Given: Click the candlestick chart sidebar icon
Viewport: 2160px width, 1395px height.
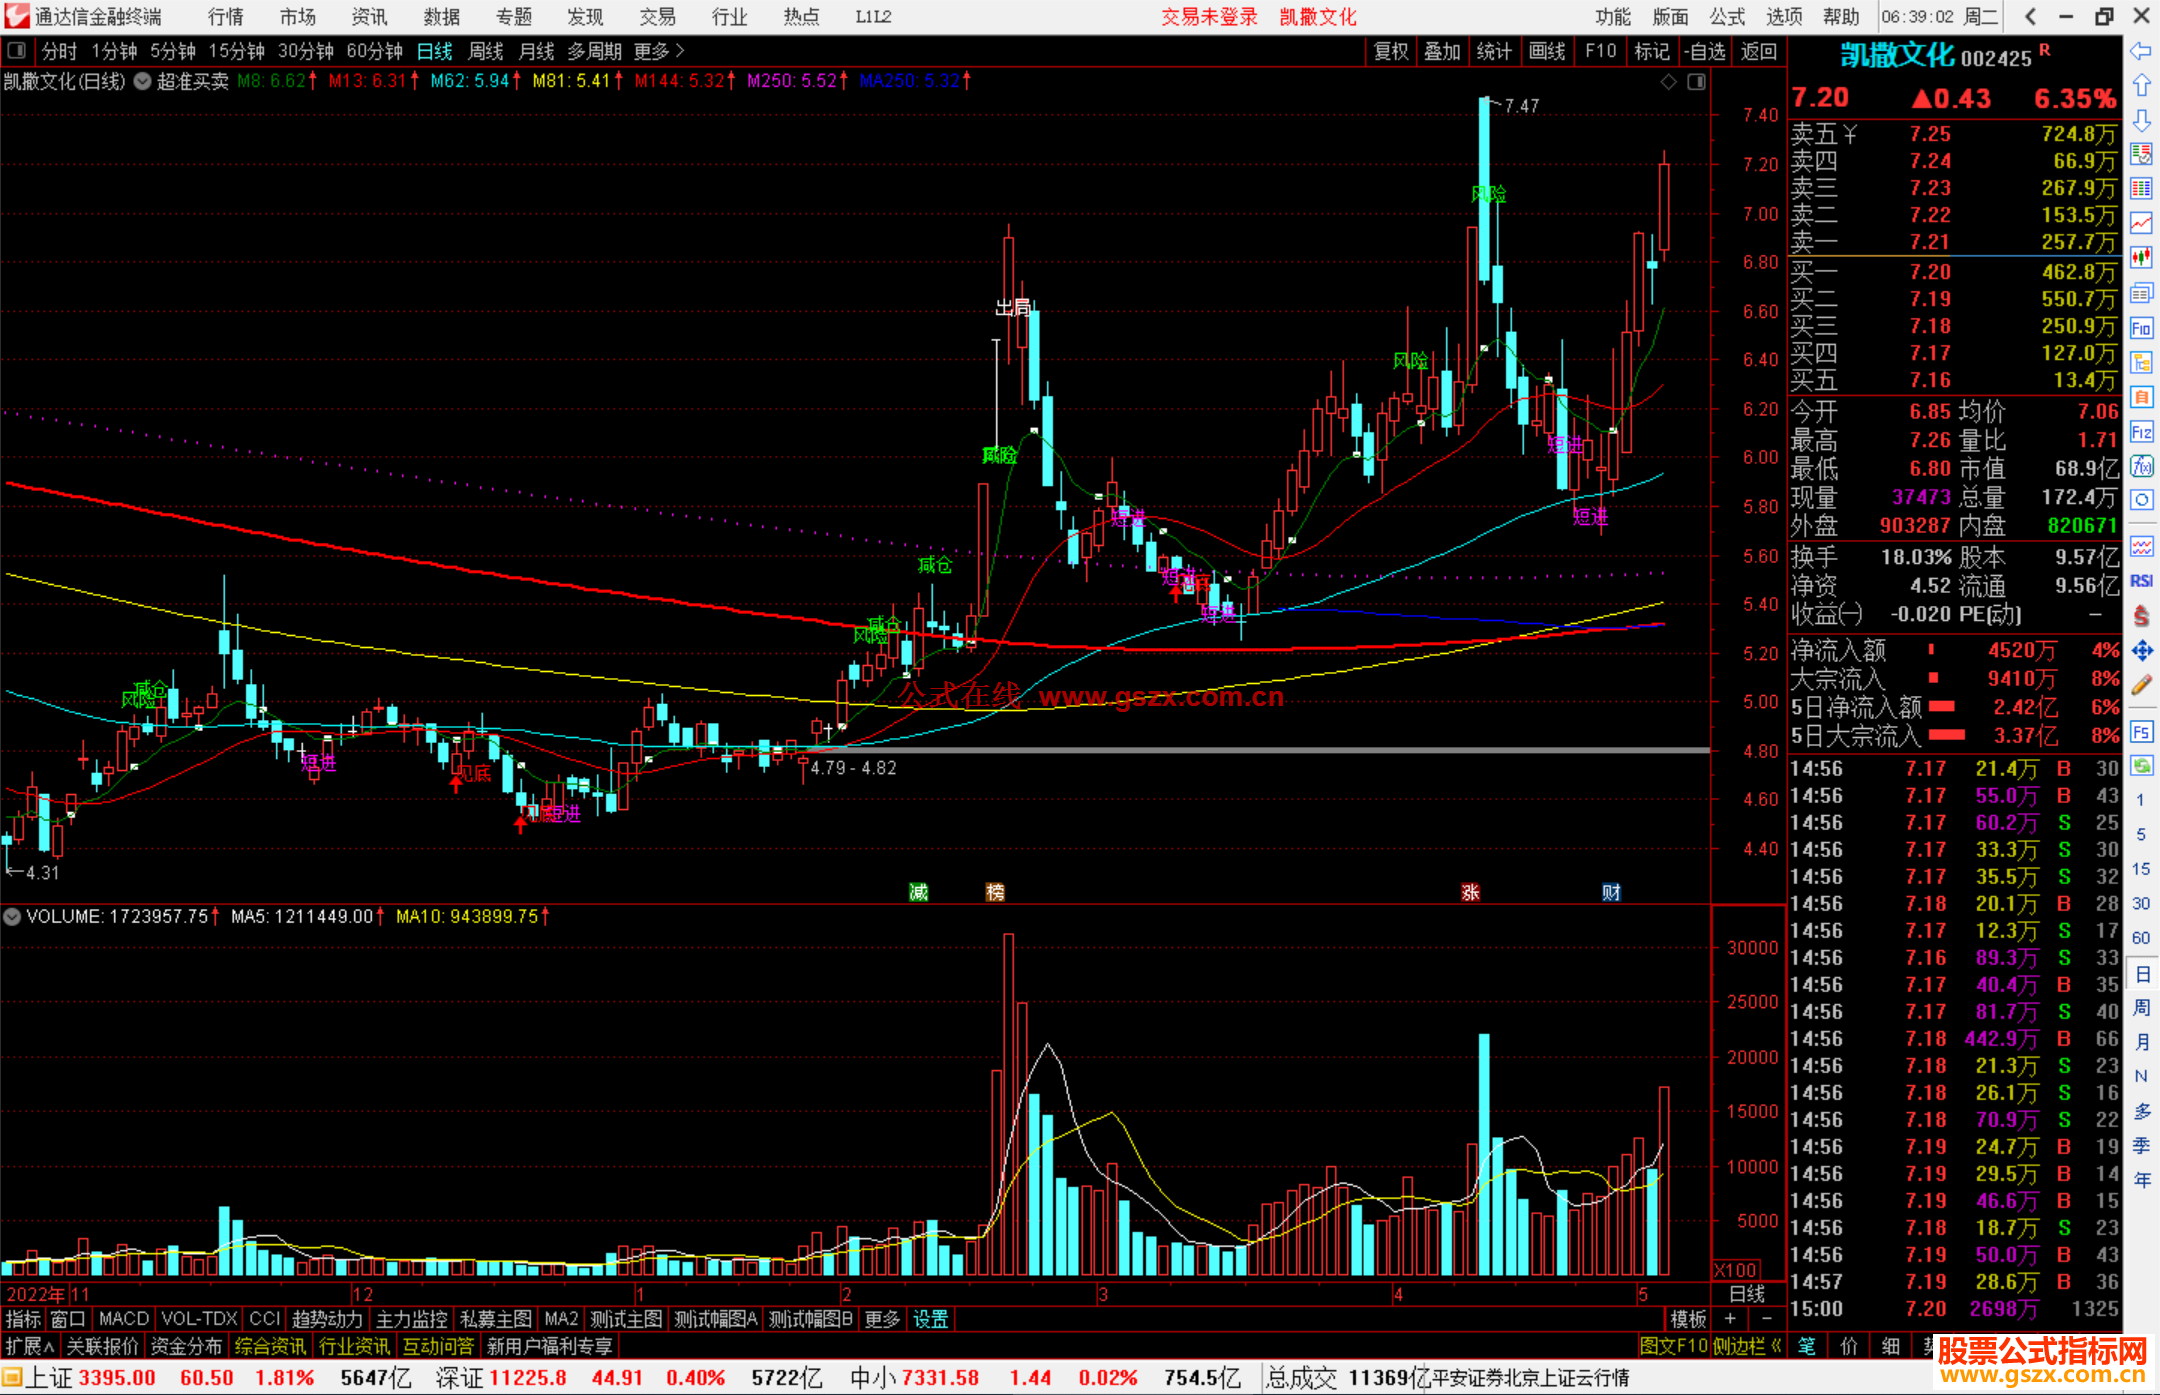Looking at the screenshot, I should pyautogui.click(x=2141, y=258).
